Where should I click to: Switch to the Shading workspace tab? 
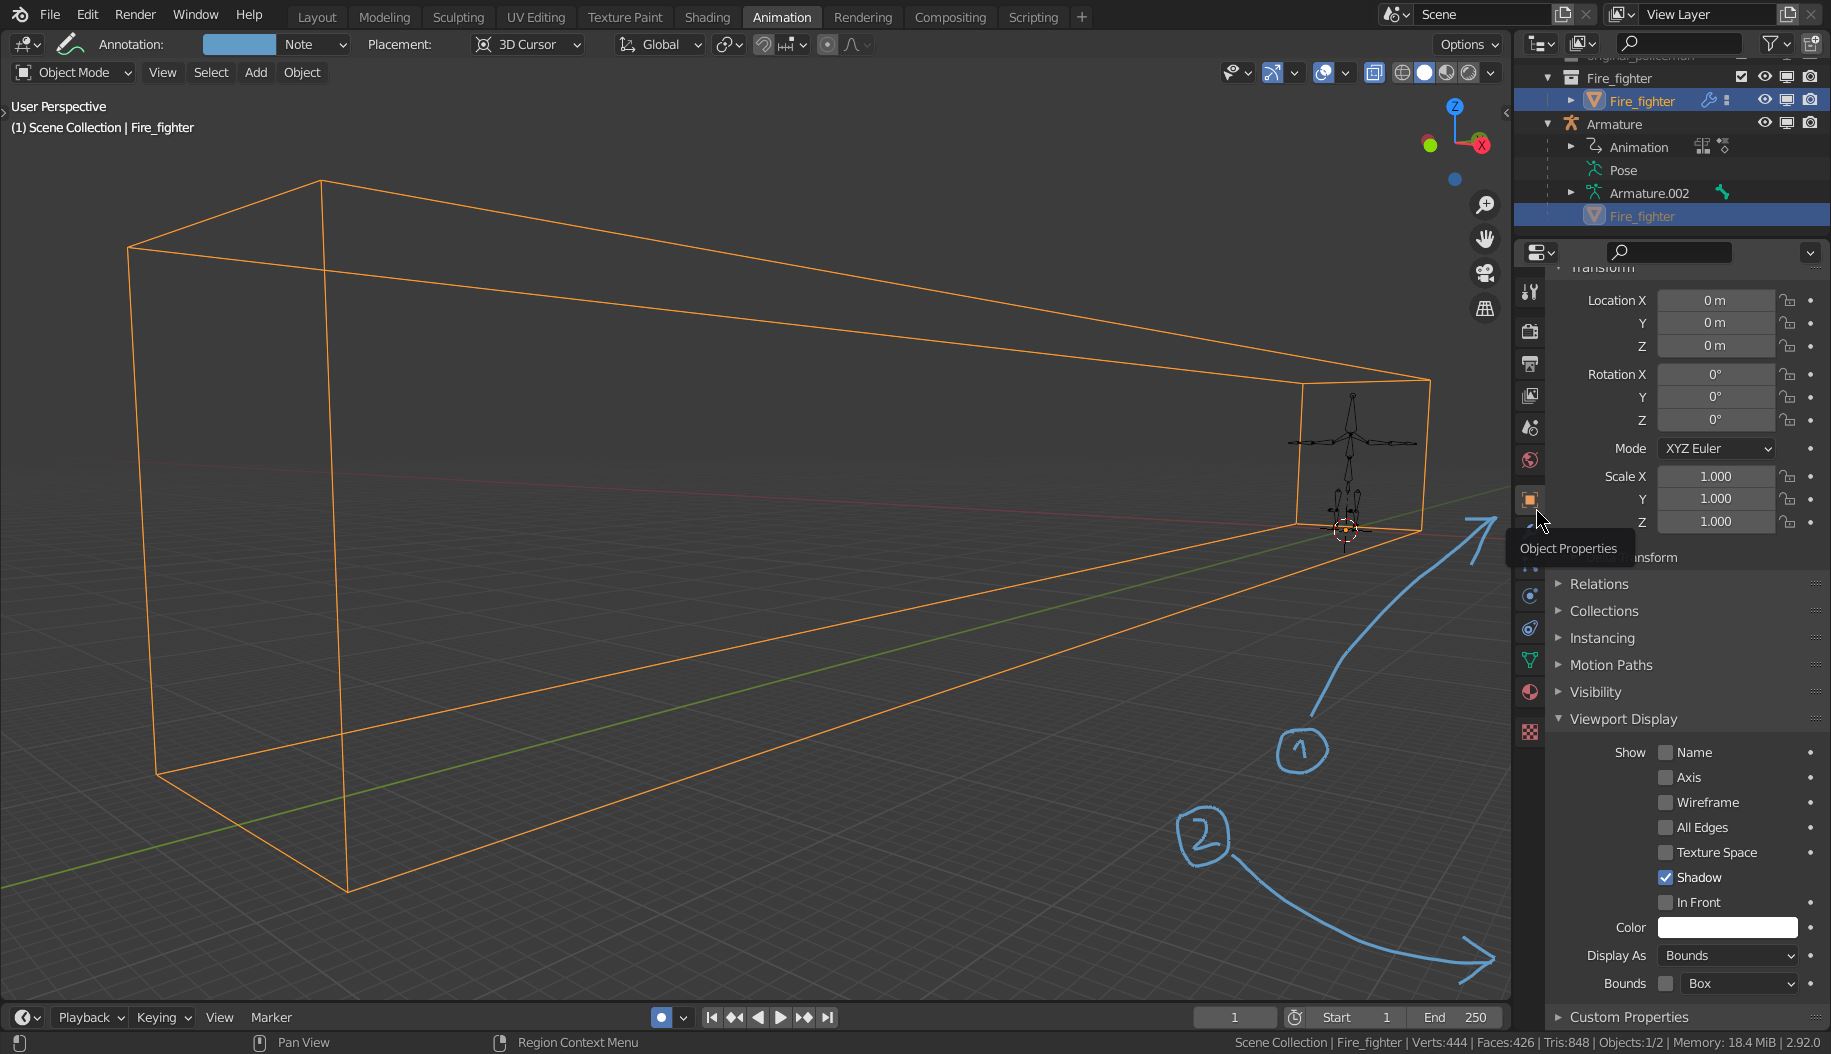click(x=707, y=17)
